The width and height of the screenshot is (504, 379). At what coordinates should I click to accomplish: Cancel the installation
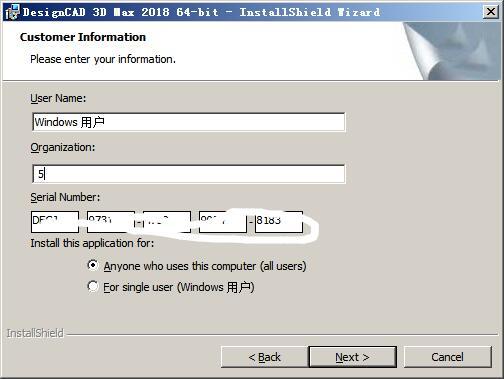click(448, 357)
